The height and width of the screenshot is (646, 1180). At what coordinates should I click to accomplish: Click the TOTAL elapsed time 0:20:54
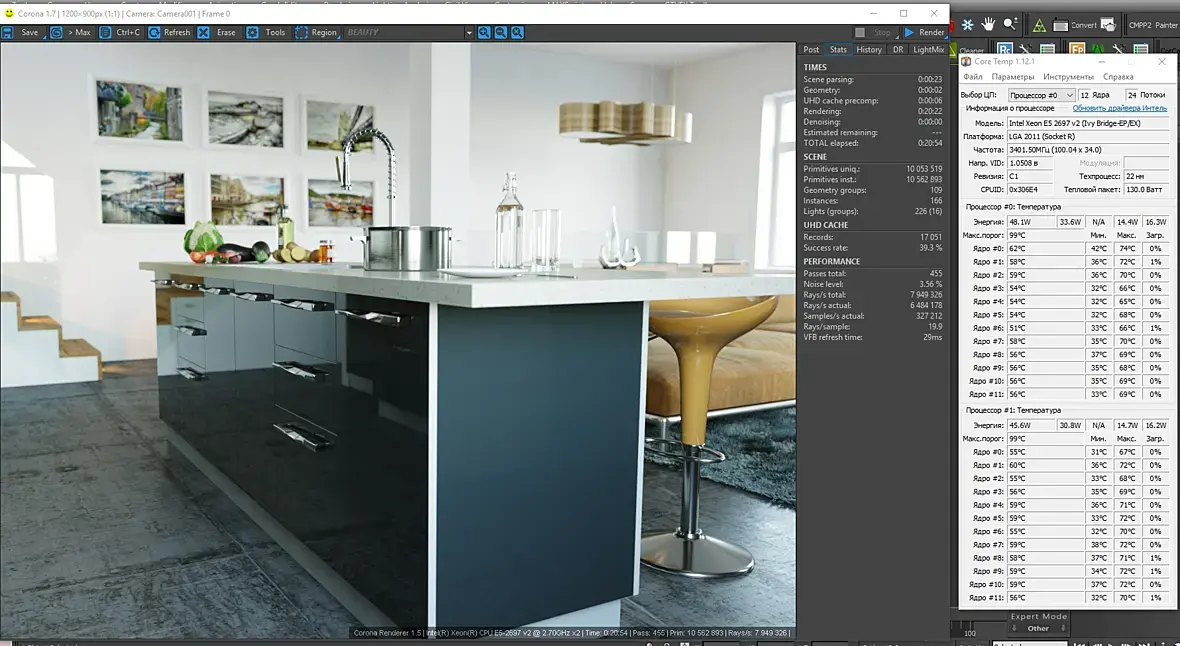(x=929, y=143)
